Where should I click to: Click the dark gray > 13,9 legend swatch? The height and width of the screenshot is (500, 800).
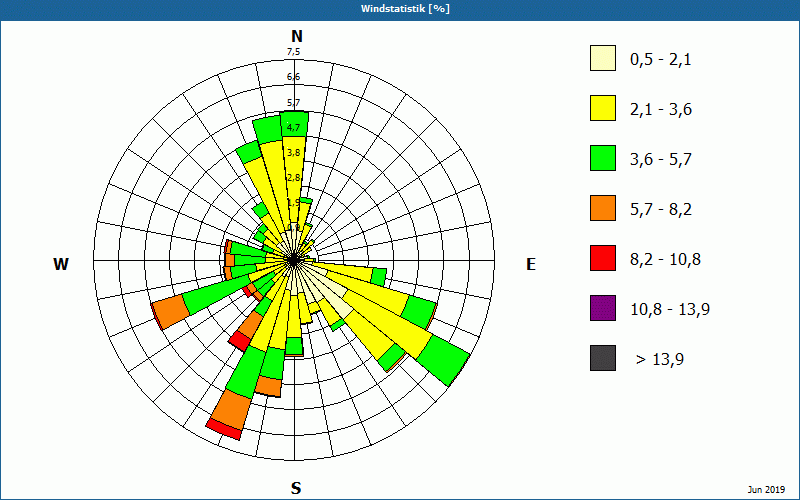(x=603, y=358)
